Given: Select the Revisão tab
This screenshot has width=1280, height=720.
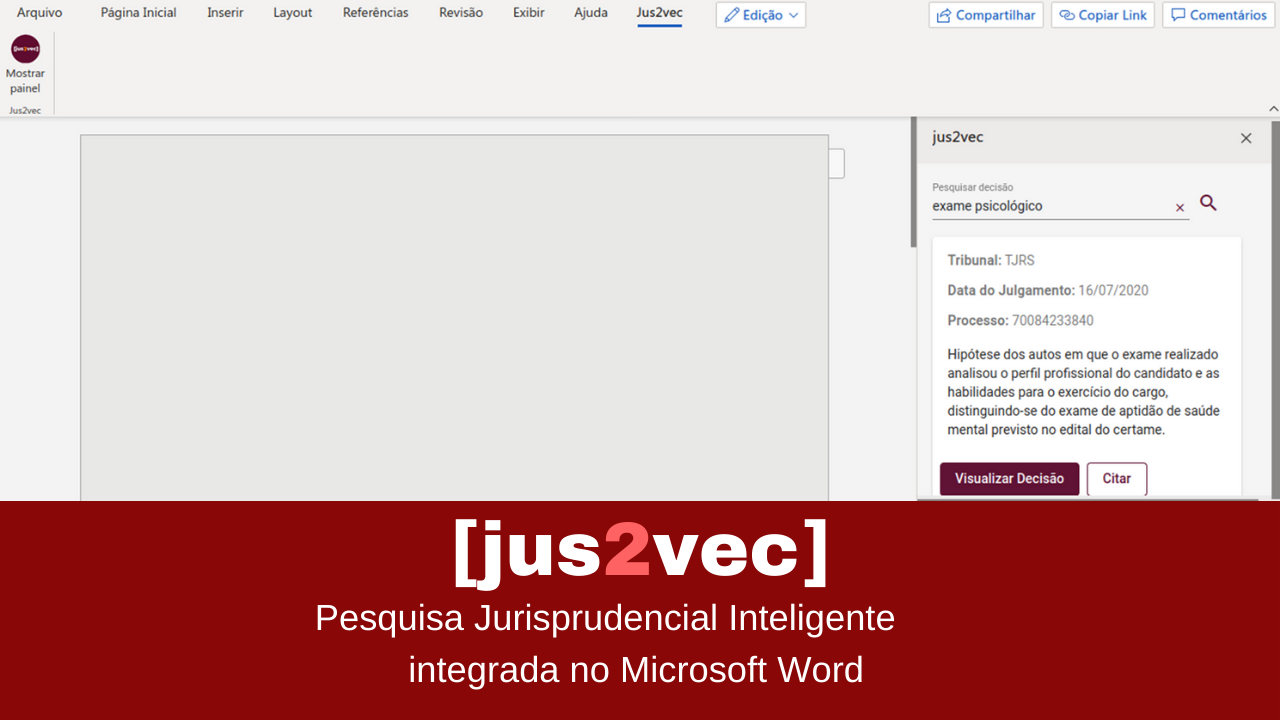Looking at the screenshot, I should [461, 13].
